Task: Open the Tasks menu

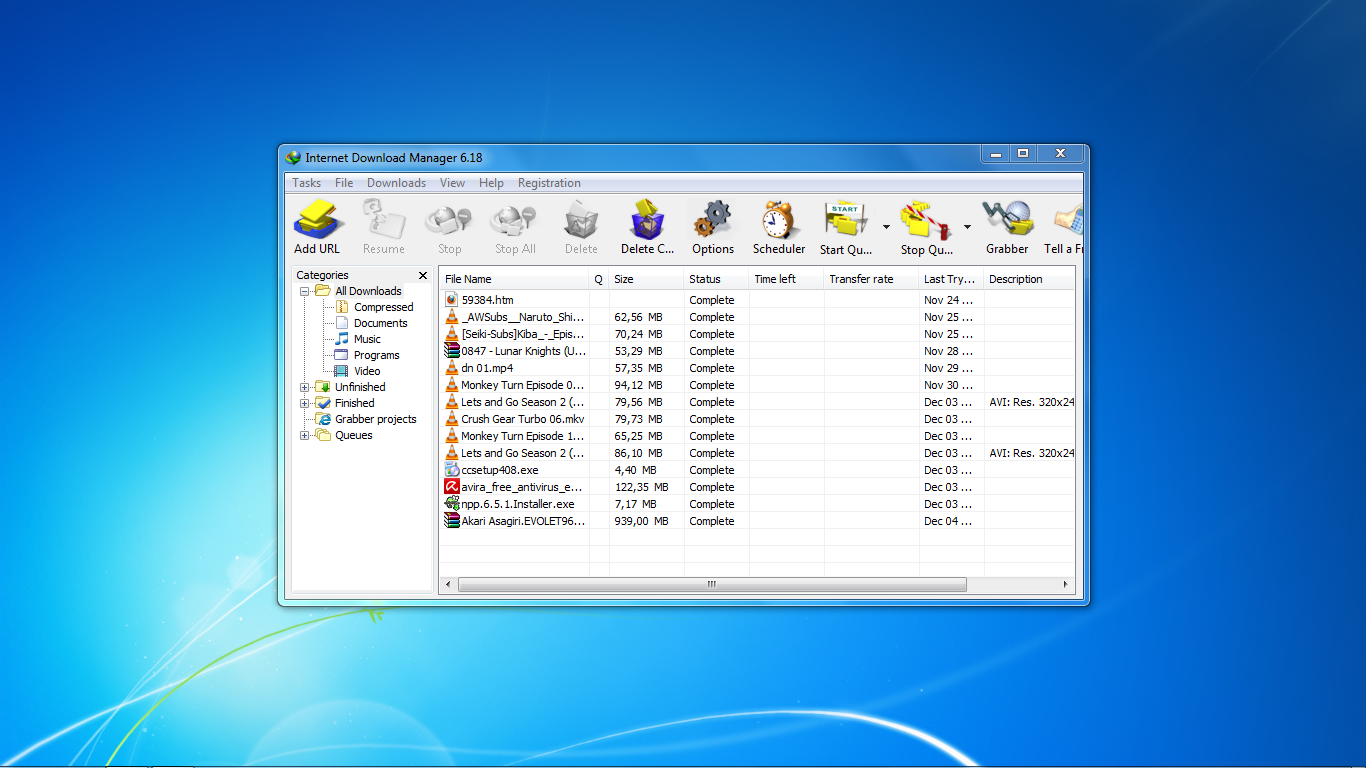Action: pyautogui.click(x=307, y=183)
